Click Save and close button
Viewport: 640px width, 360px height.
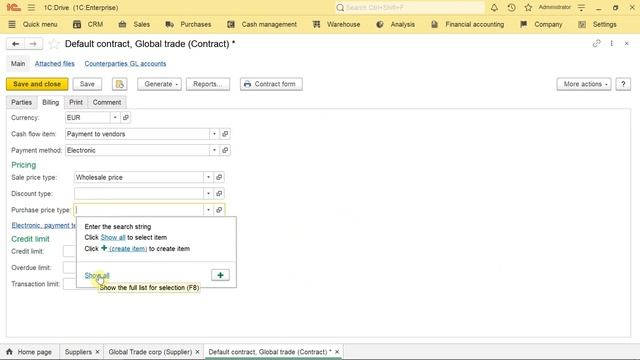(37, 84)
